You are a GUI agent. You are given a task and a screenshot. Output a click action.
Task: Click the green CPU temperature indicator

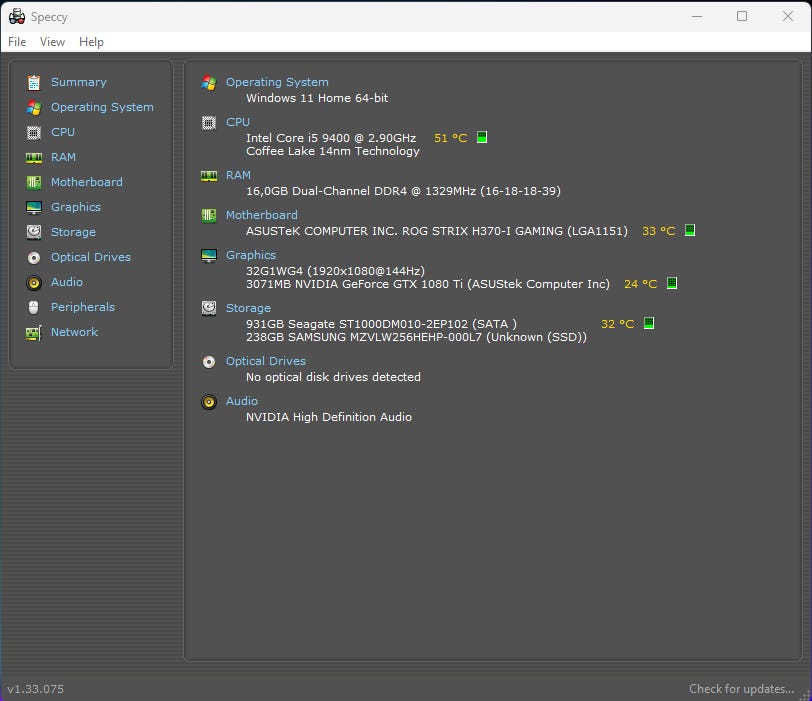point(482,138)
